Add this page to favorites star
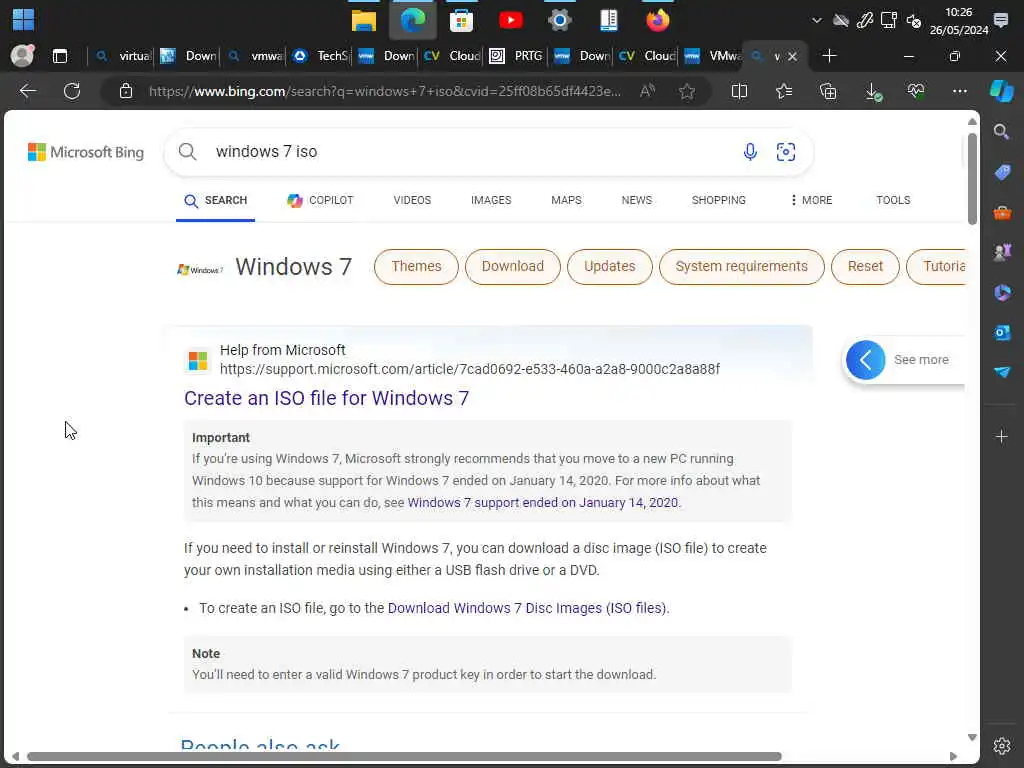The width and height of the screenshot is (1024, 768). pos(686,91)
